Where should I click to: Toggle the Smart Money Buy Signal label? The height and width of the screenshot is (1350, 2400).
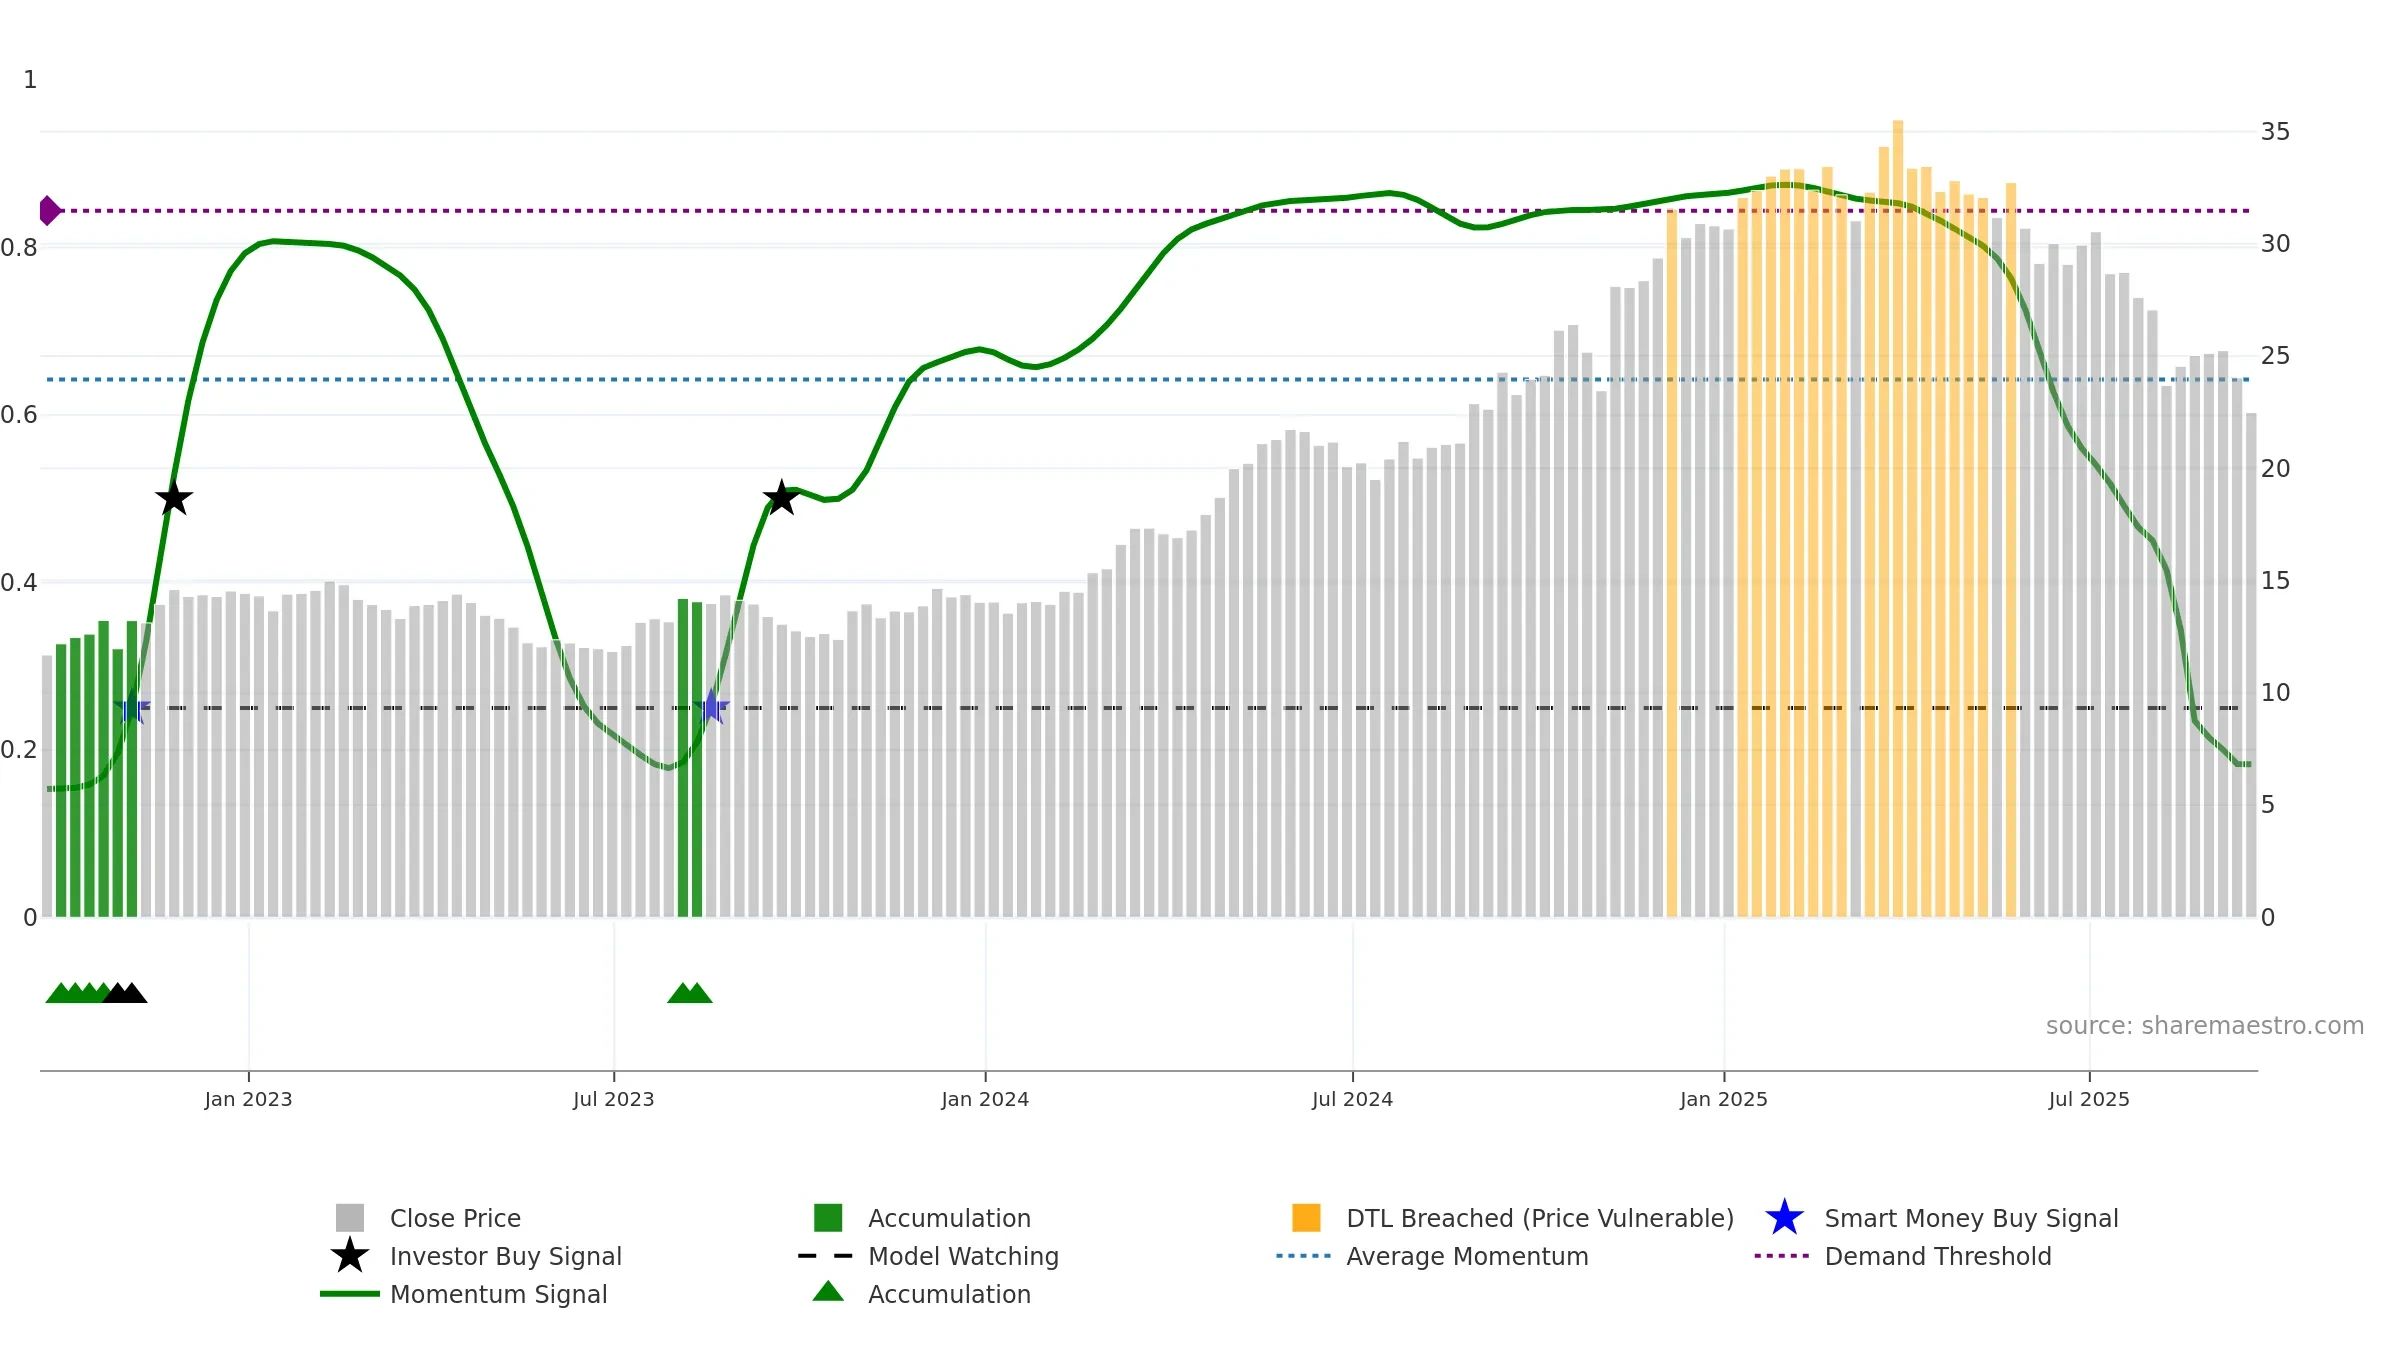[1971, 1218]
